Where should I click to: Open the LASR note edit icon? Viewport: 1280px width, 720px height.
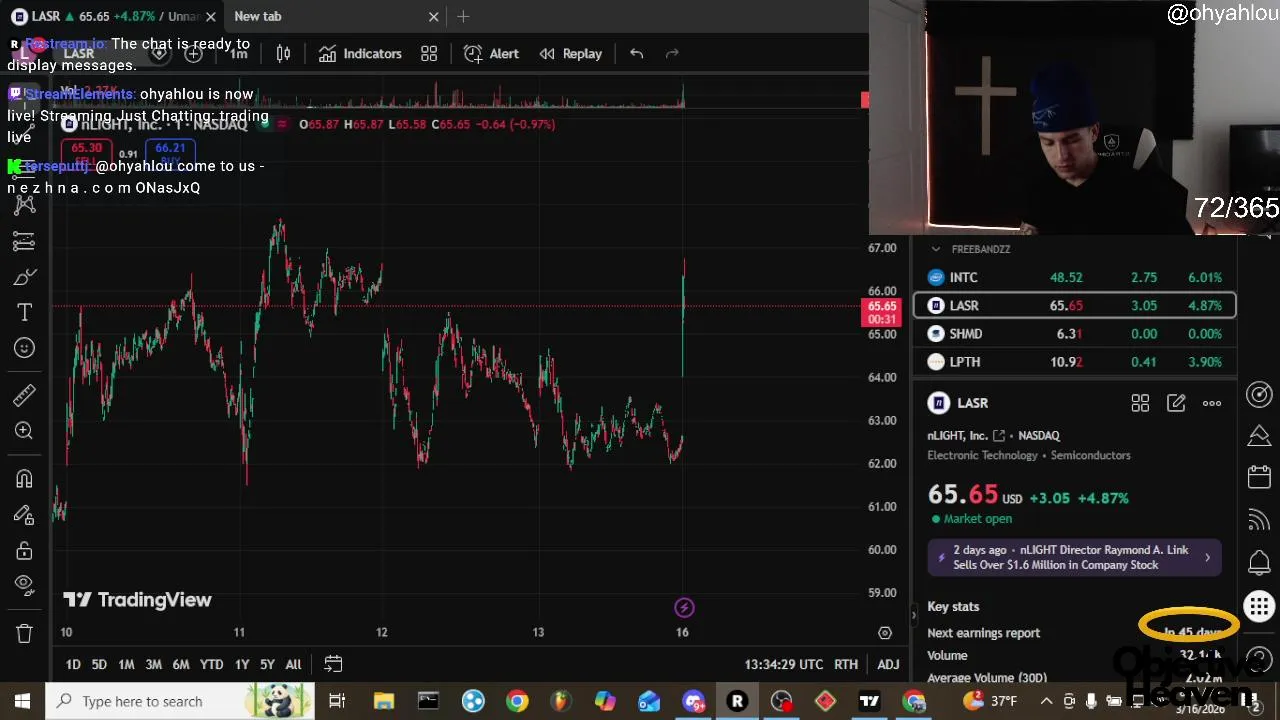1176,403
